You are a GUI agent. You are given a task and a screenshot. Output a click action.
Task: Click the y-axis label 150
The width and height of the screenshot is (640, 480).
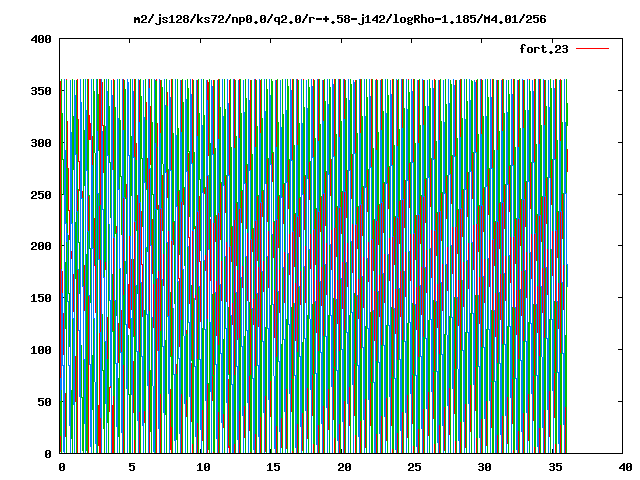(x=41, y=298)
